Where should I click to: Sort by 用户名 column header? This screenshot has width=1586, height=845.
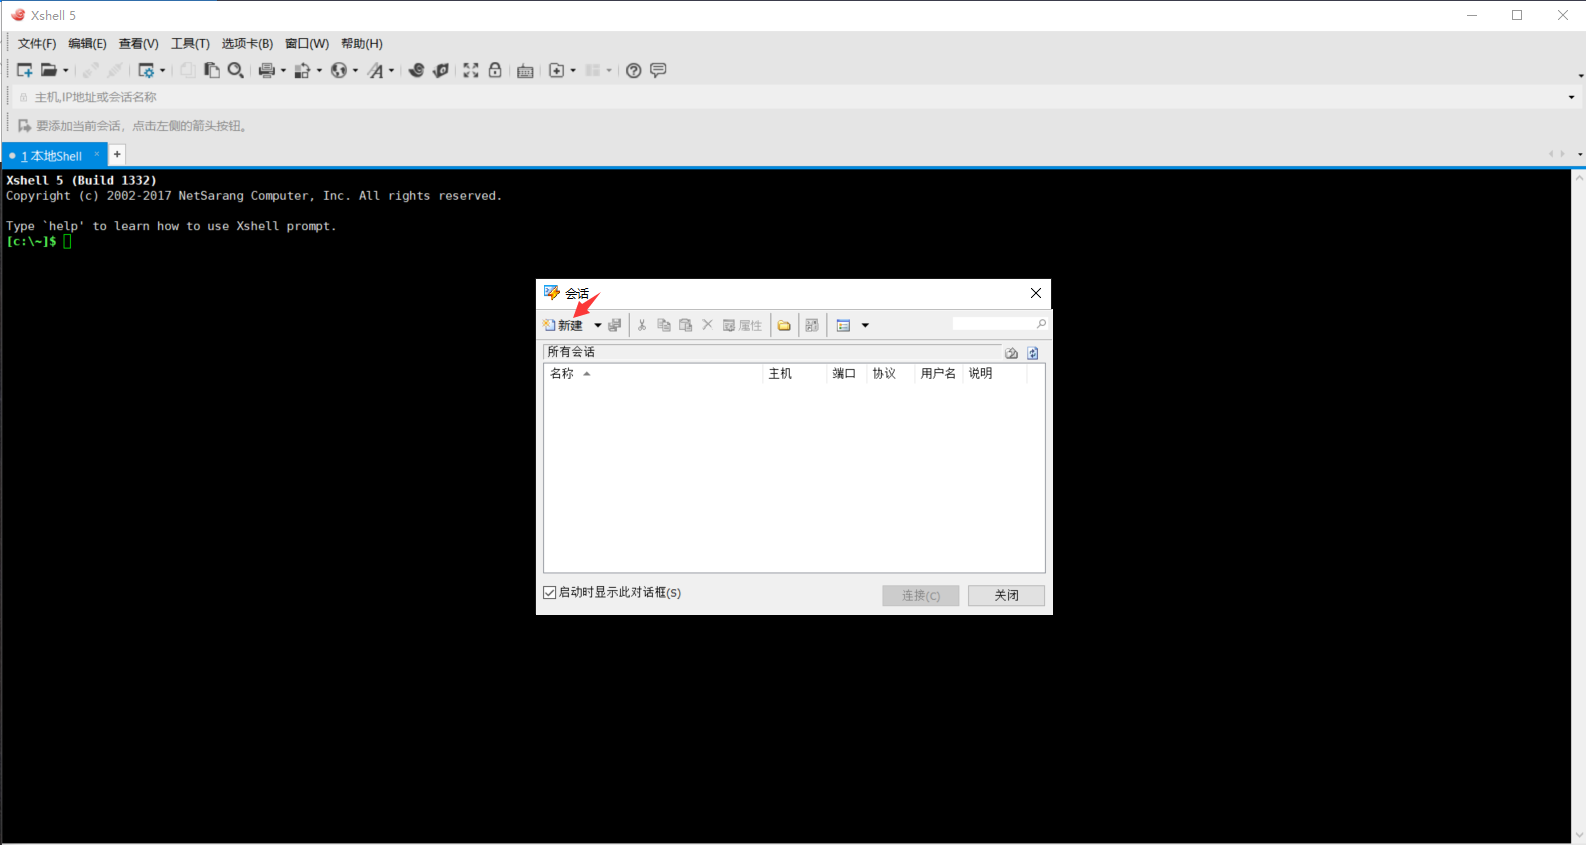pos(939,373)
